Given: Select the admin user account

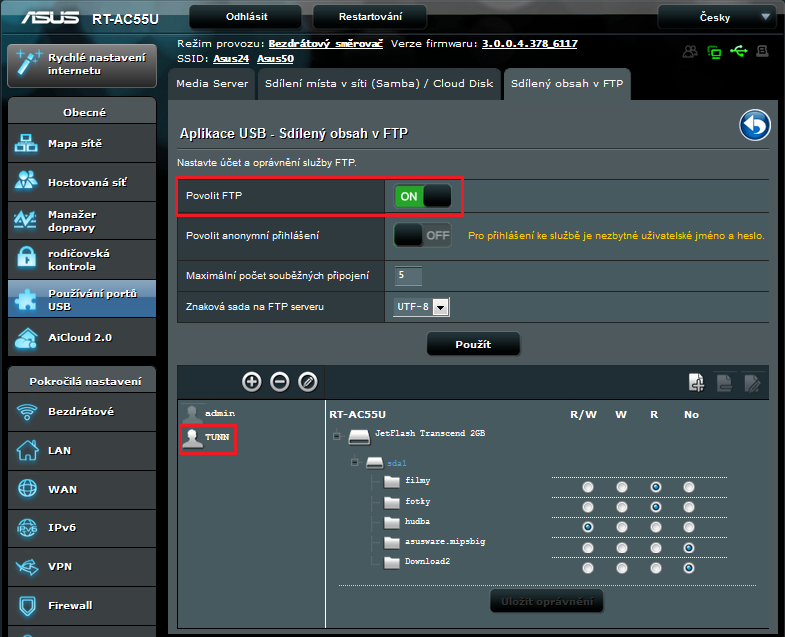Looking at the screenshot, I should pyautogui.click(x=219, y=412).
